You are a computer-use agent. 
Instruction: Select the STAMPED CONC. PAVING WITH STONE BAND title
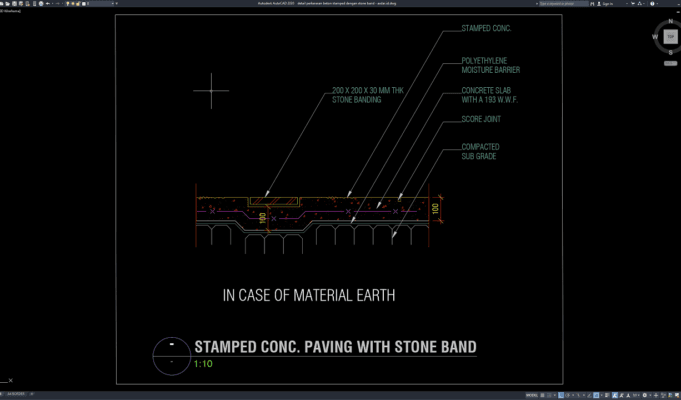pyautogui.click(x=335, y=347)
